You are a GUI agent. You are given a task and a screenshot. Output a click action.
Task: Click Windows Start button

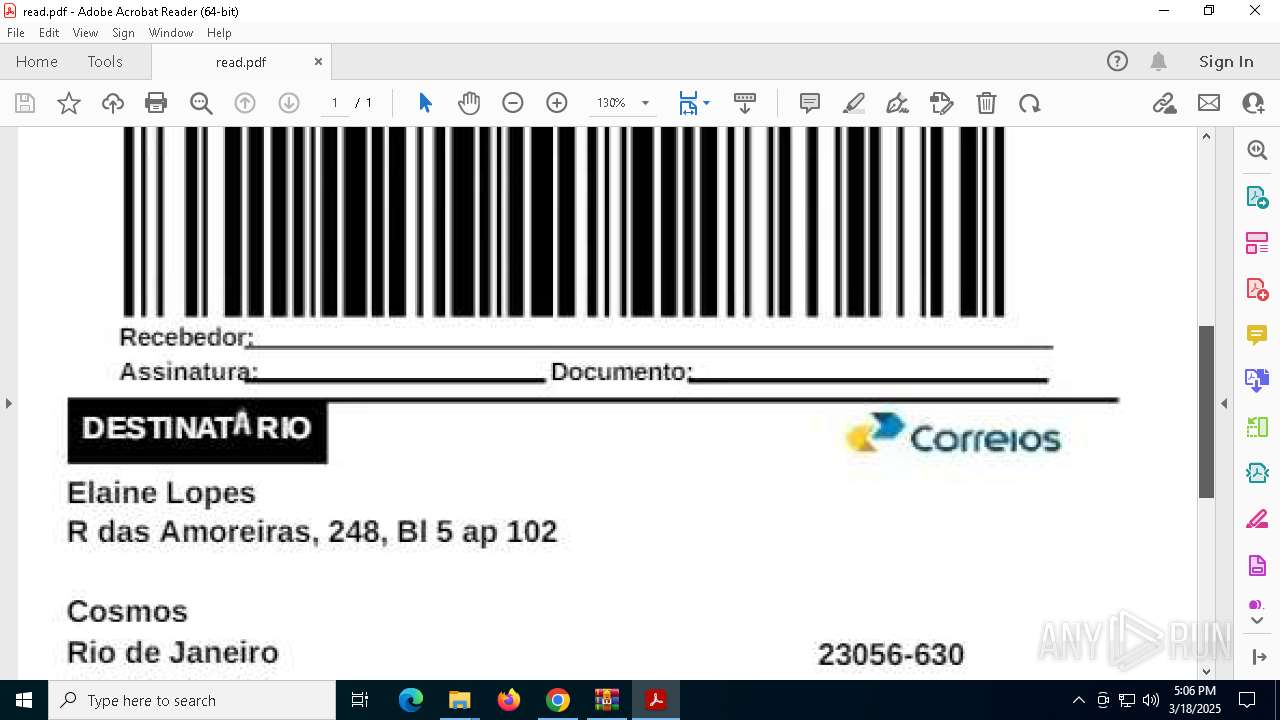click(x=24, y=700)
